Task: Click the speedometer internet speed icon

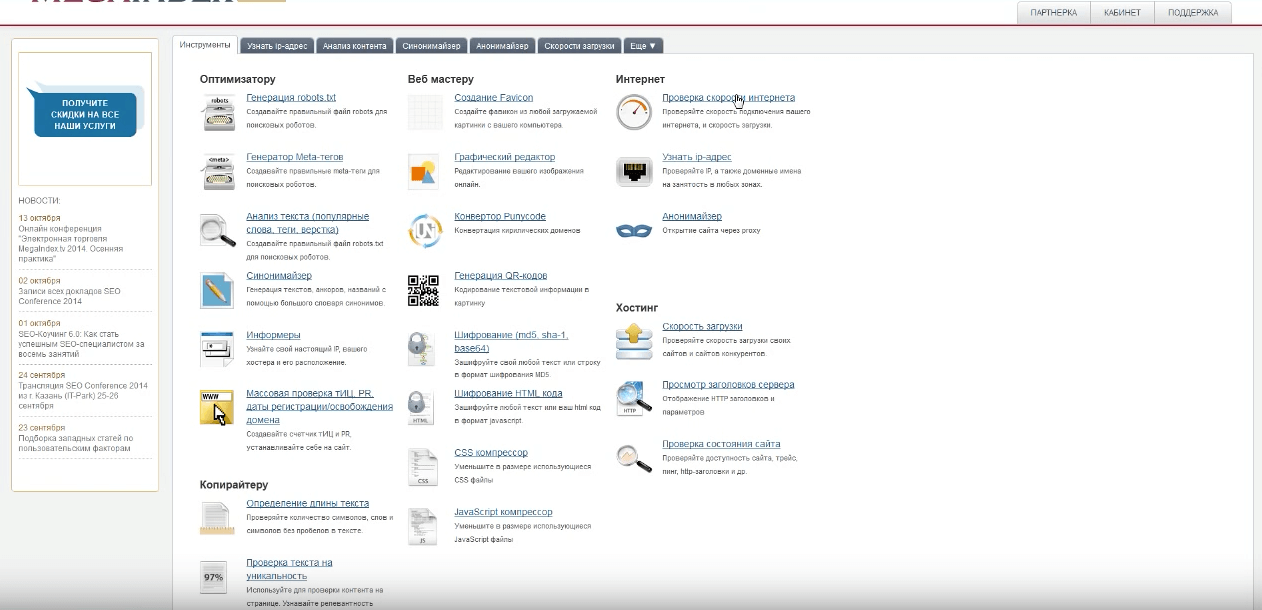Action: 634,112
